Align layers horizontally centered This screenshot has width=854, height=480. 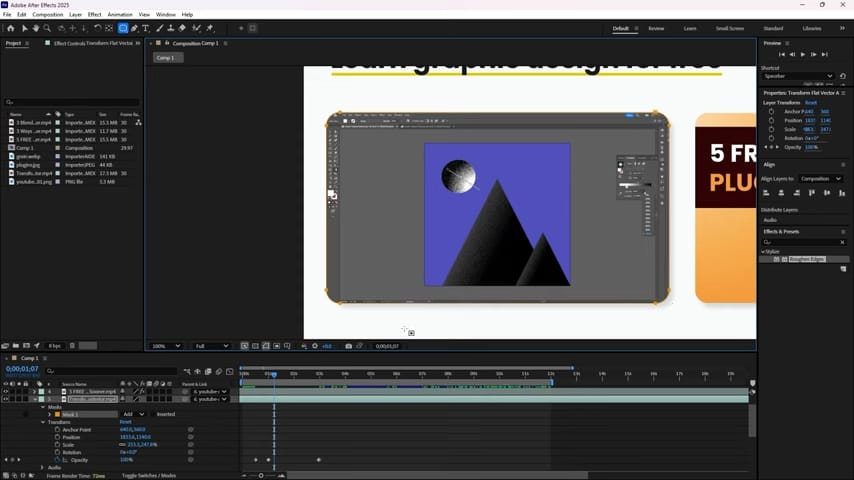pyautogui.click(x=781, y=193)
